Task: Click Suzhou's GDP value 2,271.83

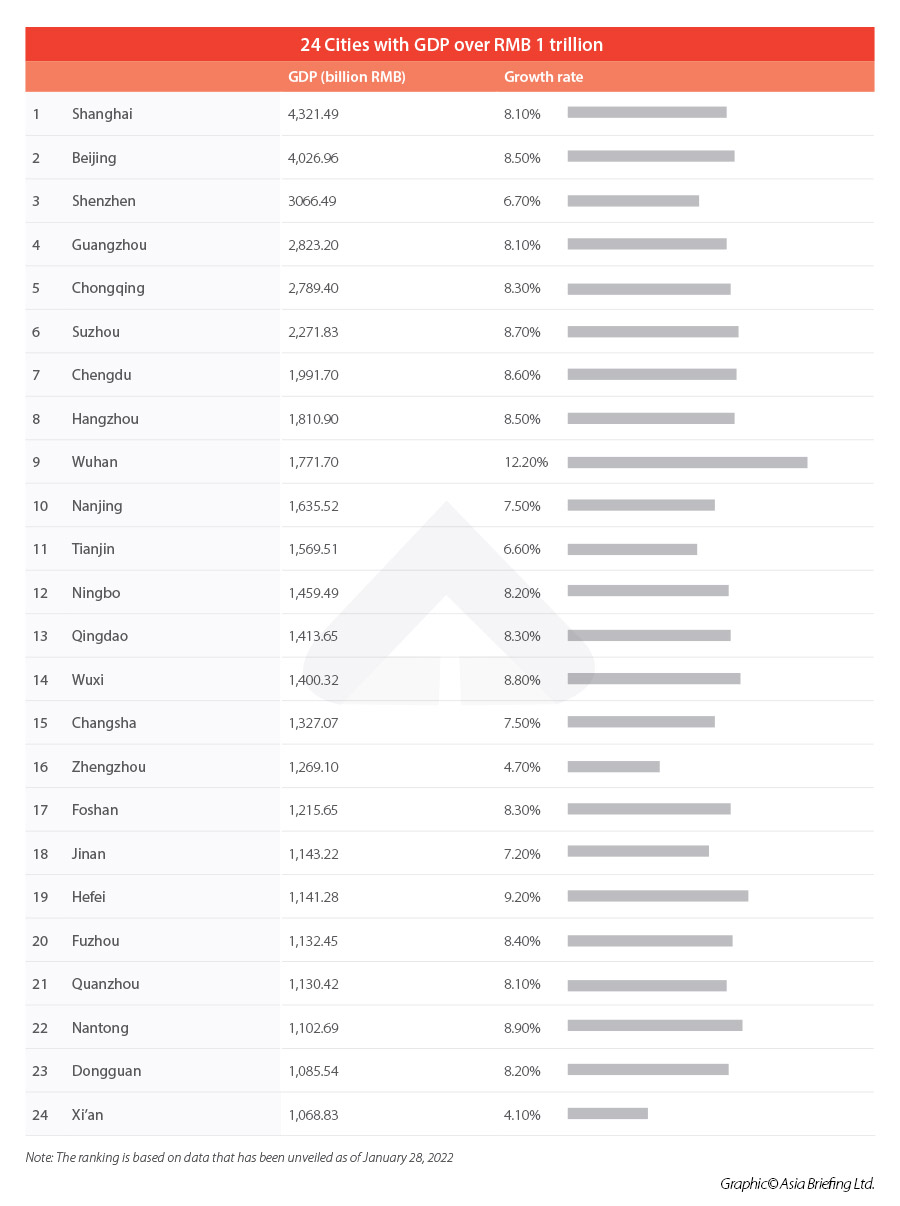Action: pos(313,332)
